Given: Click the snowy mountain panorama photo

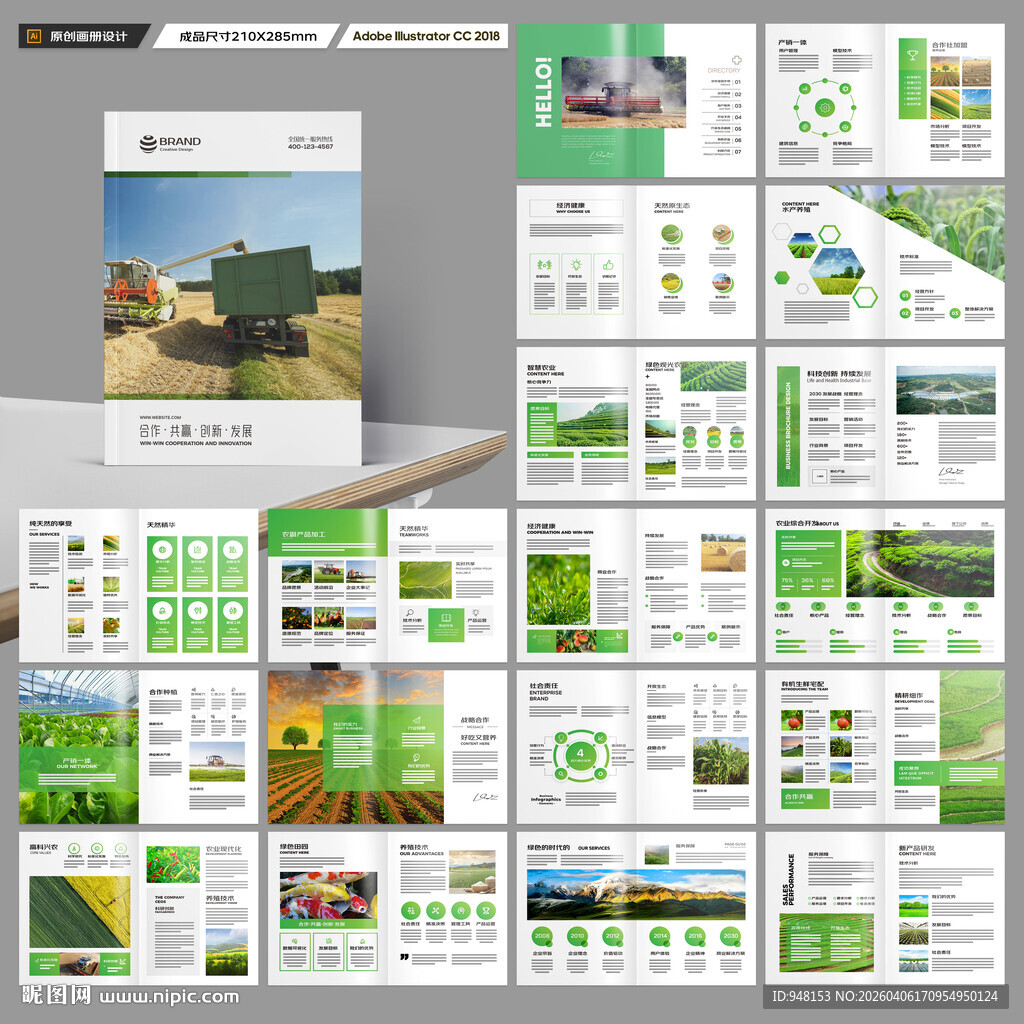Looking at the screenshot, I should [x=636, y=895].
